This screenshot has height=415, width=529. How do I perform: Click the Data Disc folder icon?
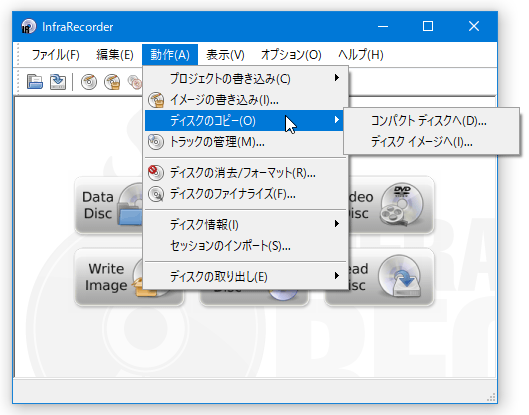pyautogui.click(x=131, y=204)
